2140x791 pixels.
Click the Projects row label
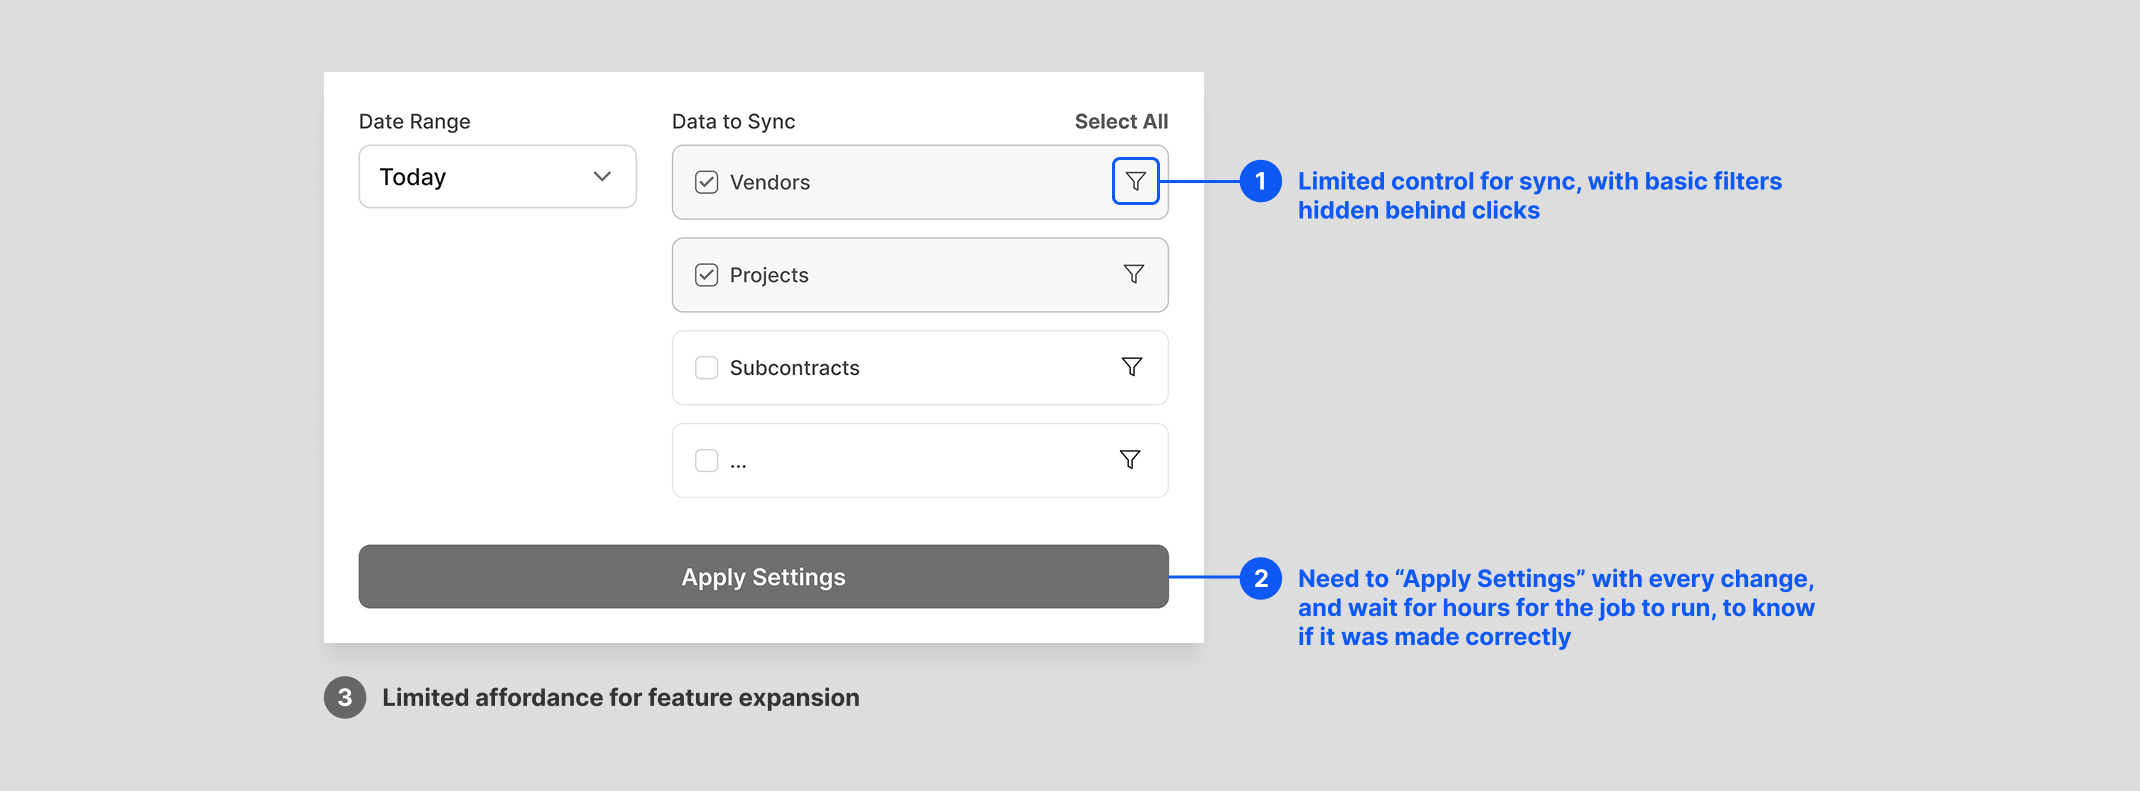(x=768, y=275)
